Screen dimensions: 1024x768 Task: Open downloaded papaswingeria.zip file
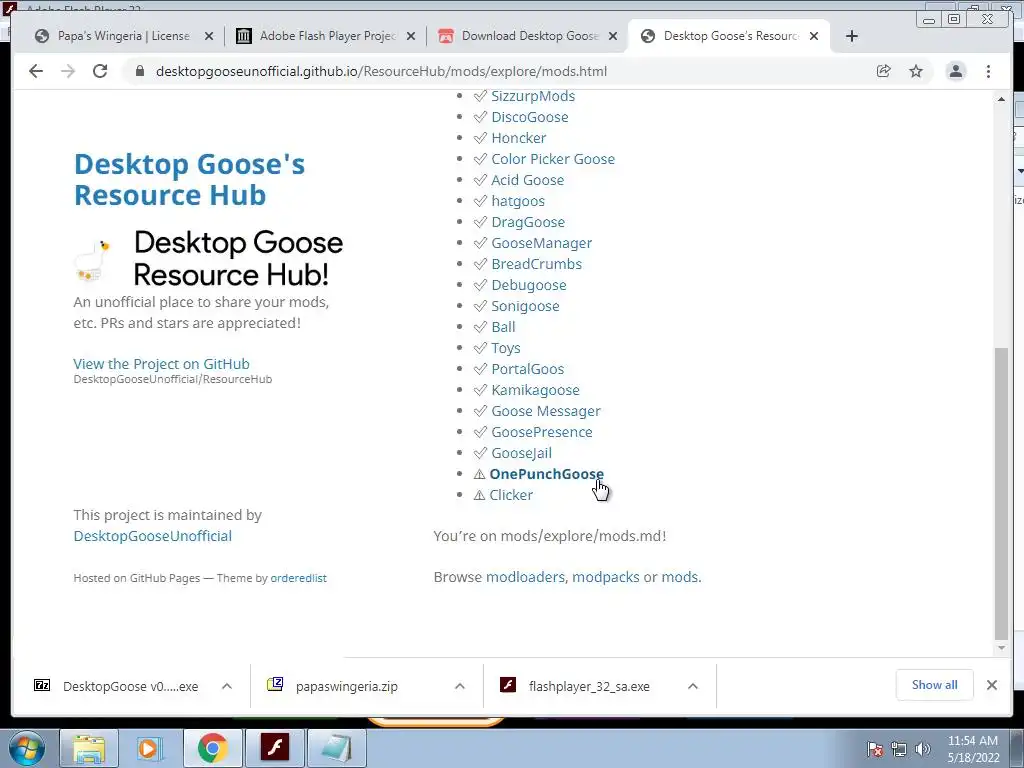[x=346, y=686]
